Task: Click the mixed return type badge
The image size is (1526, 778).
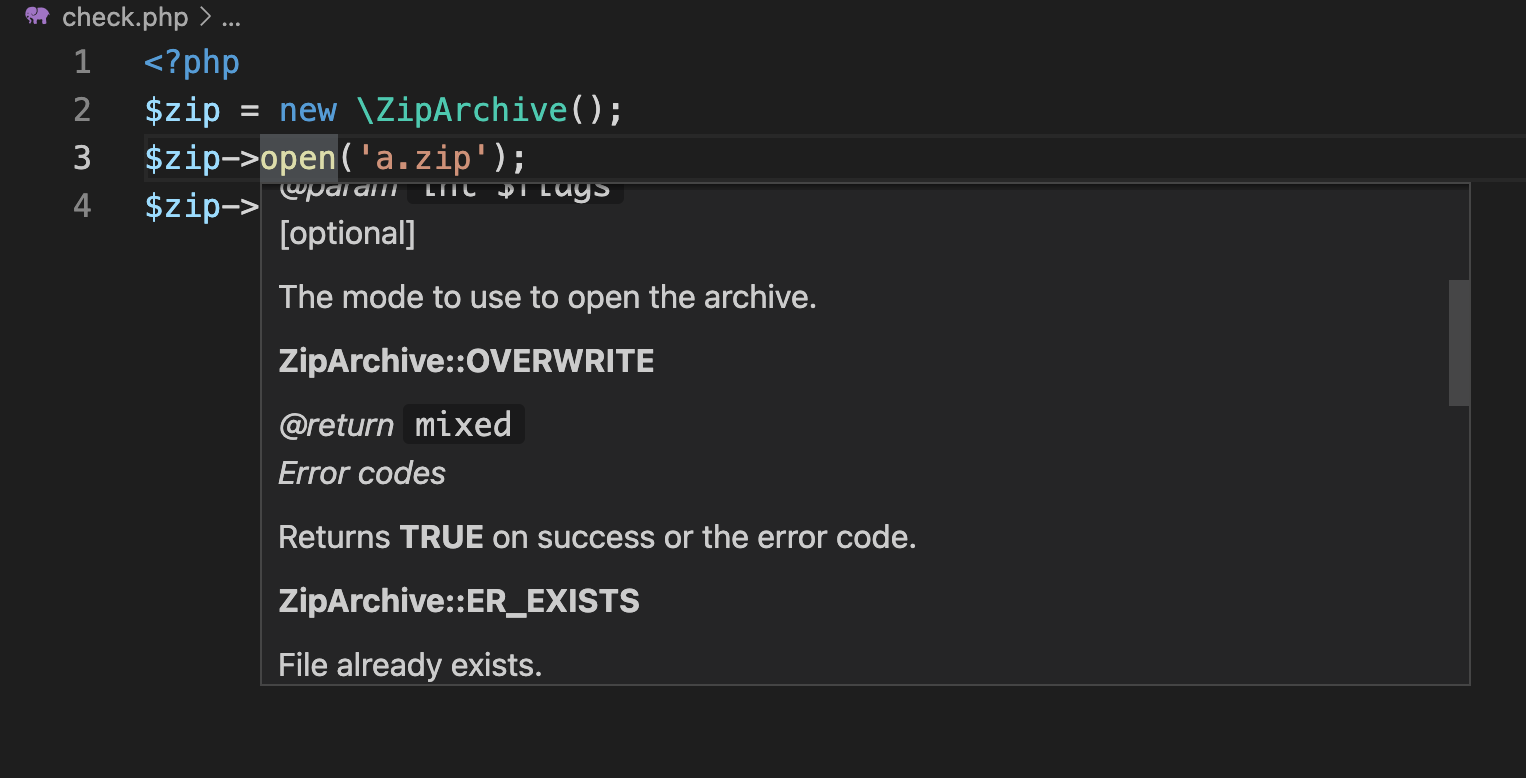Action: [x=463, y=424]
